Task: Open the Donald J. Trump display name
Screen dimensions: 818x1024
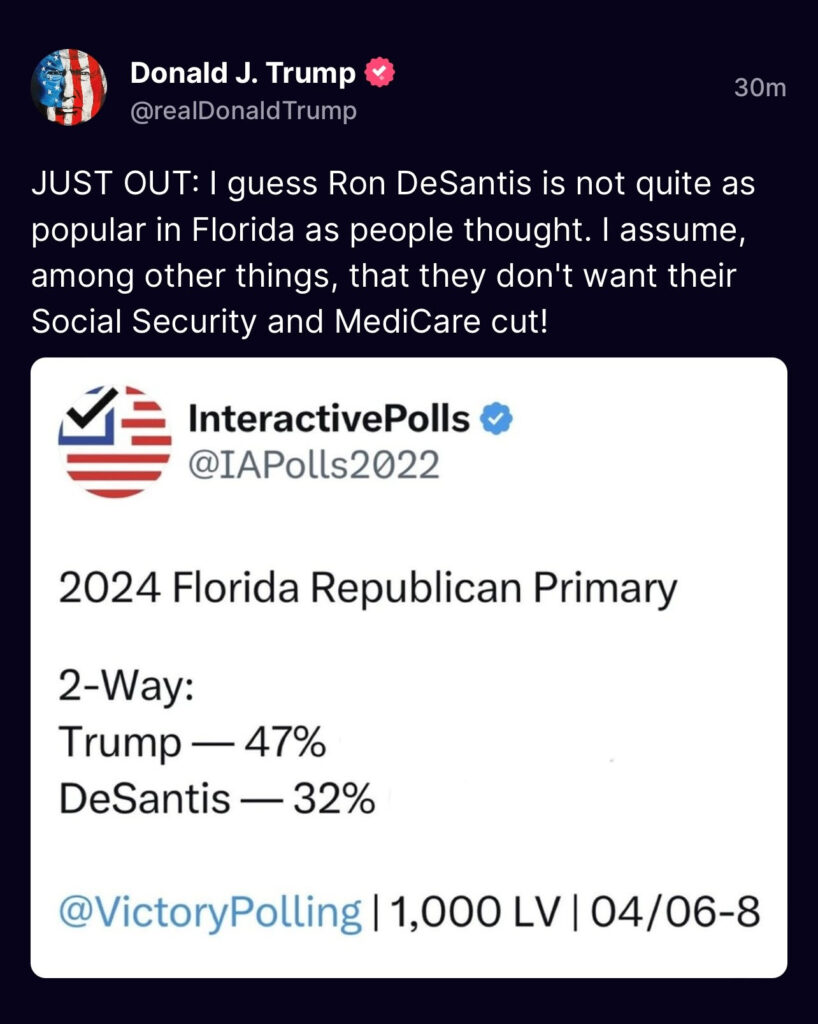Action: pyautogui.click(x=243, y=72)
